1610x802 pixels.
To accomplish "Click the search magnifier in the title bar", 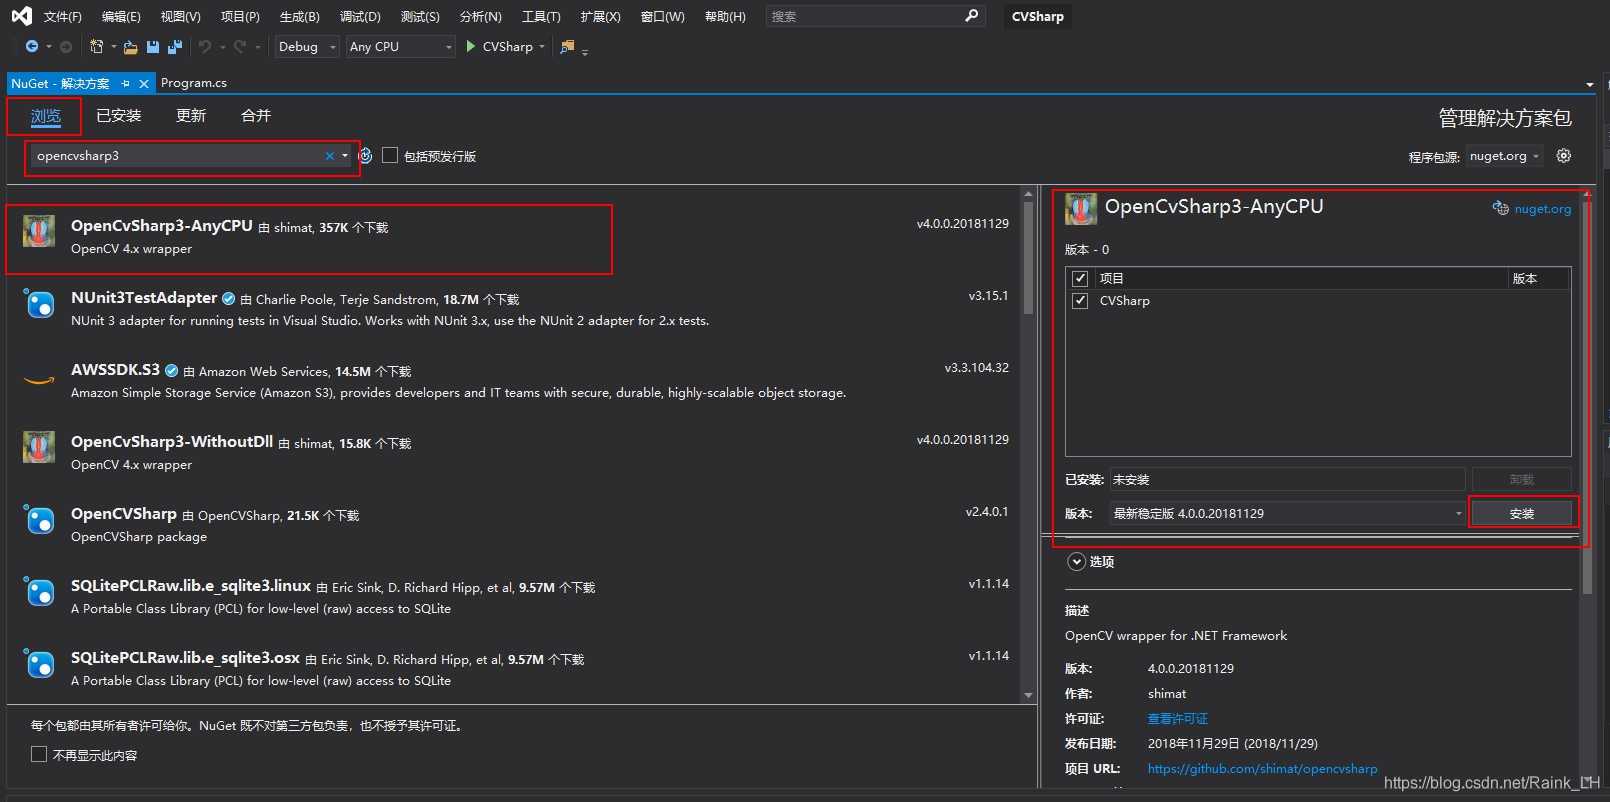I will 971,16.
